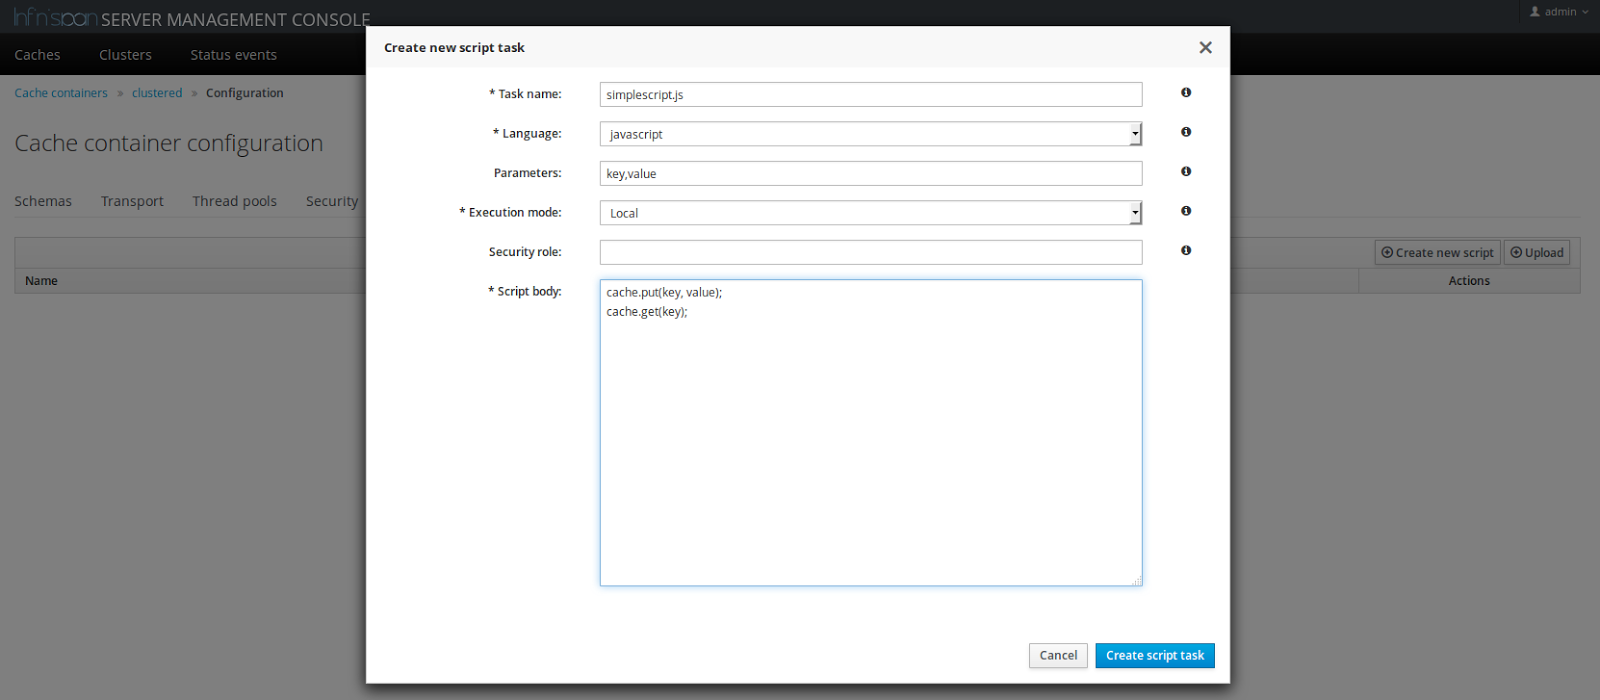Focus the Security role text field
1600x700 pixels.
pos(870,252)
